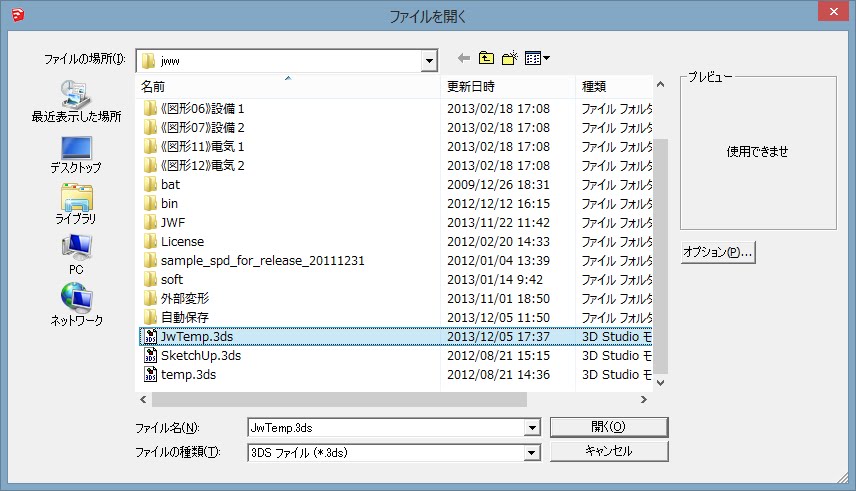
Task: Sort by the 名前 column header
Action: pyautogui.click(x=288, y=86)
